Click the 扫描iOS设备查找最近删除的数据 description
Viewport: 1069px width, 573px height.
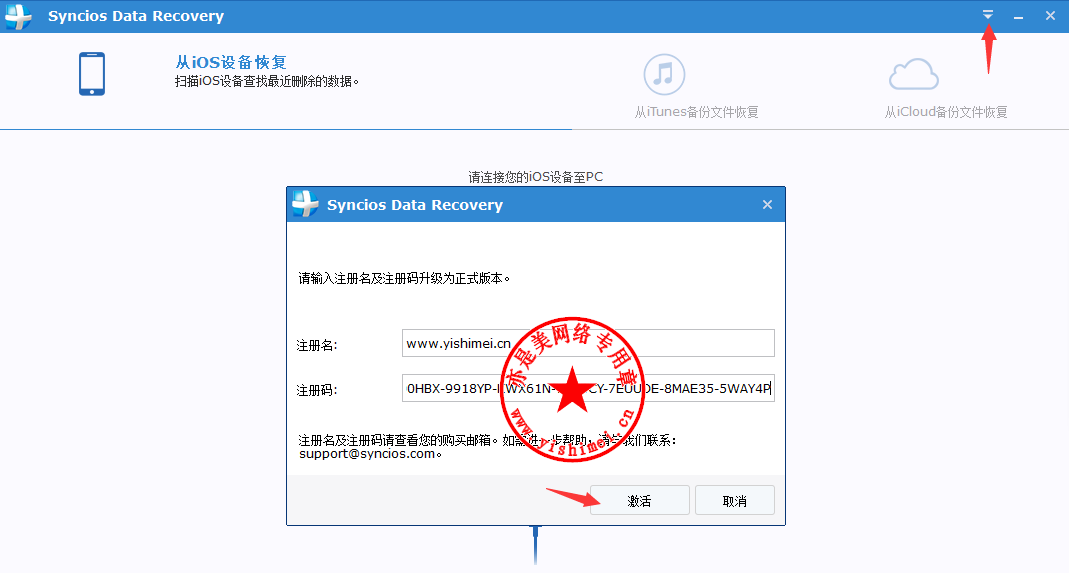pyautogui.click(x=267, y=81)
